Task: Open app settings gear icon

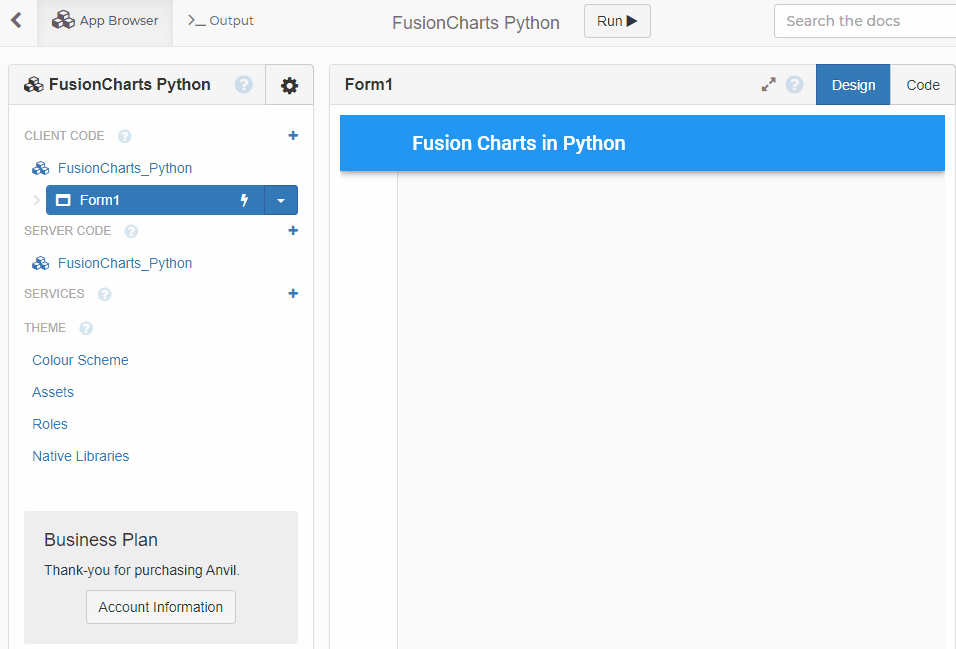Action: 289,85
